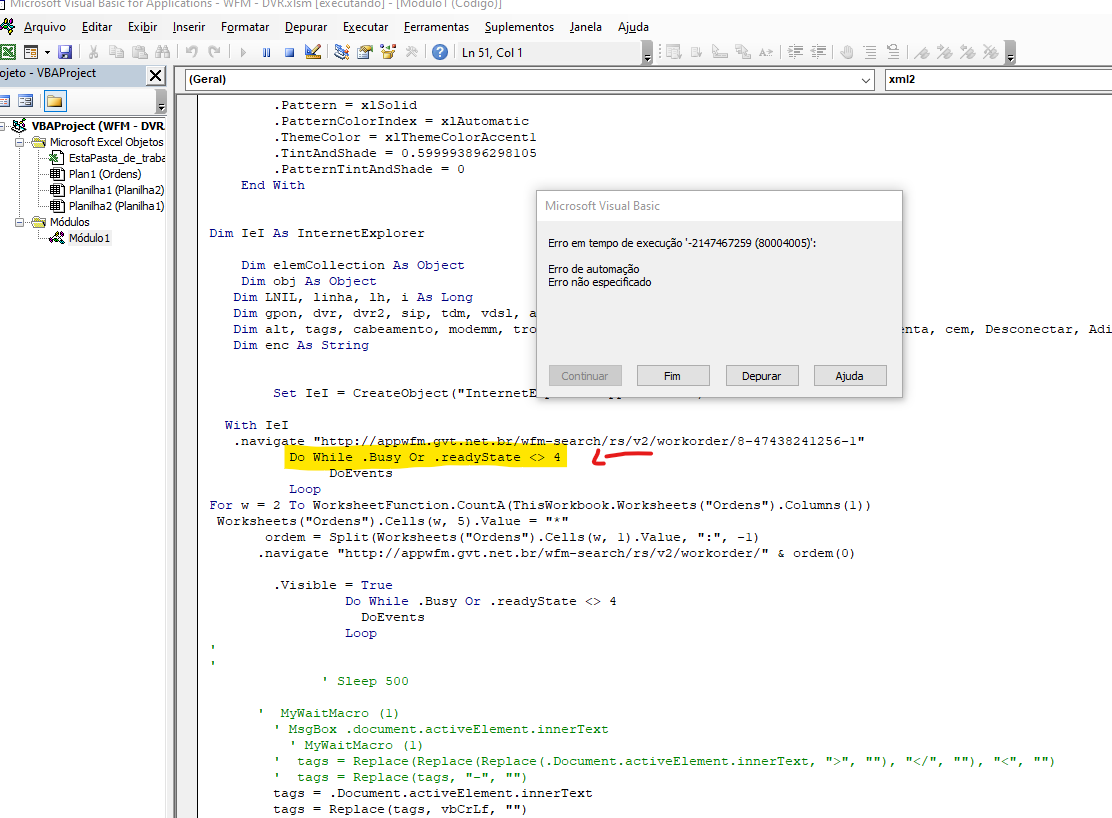Open the Insert object dropdown arrow
Image resolution: width=1112 pixels, height=818 pixels.
[47, 52]
